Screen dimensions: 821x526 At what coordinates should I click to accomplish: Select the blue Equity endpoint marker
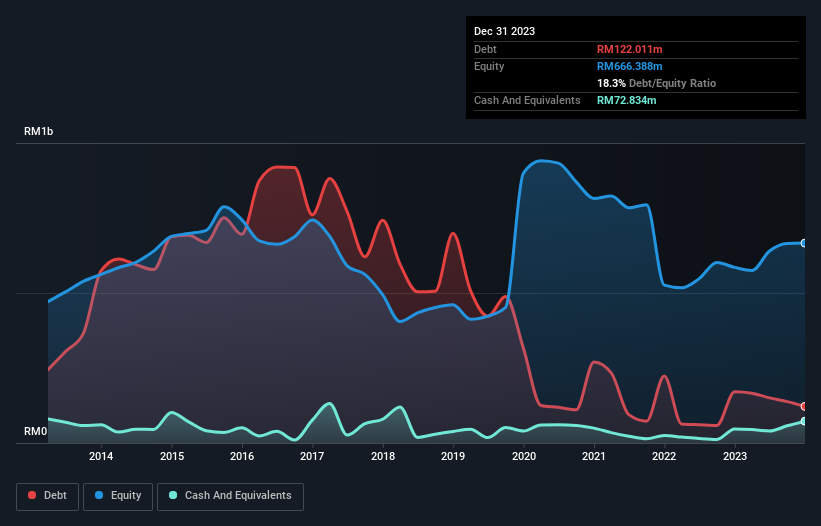tap(804, 243)
